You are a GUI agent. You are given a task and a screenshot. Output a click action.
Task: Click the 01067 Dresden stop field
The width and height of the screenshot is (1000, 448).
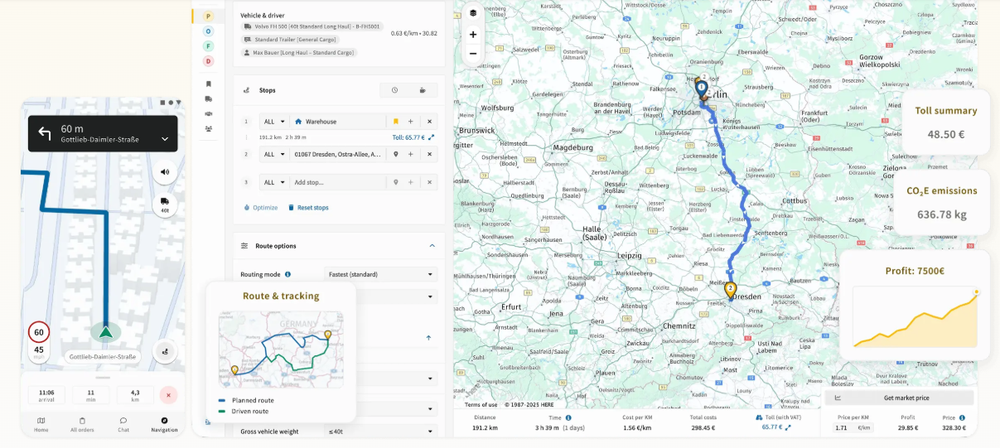coord(338,154)
